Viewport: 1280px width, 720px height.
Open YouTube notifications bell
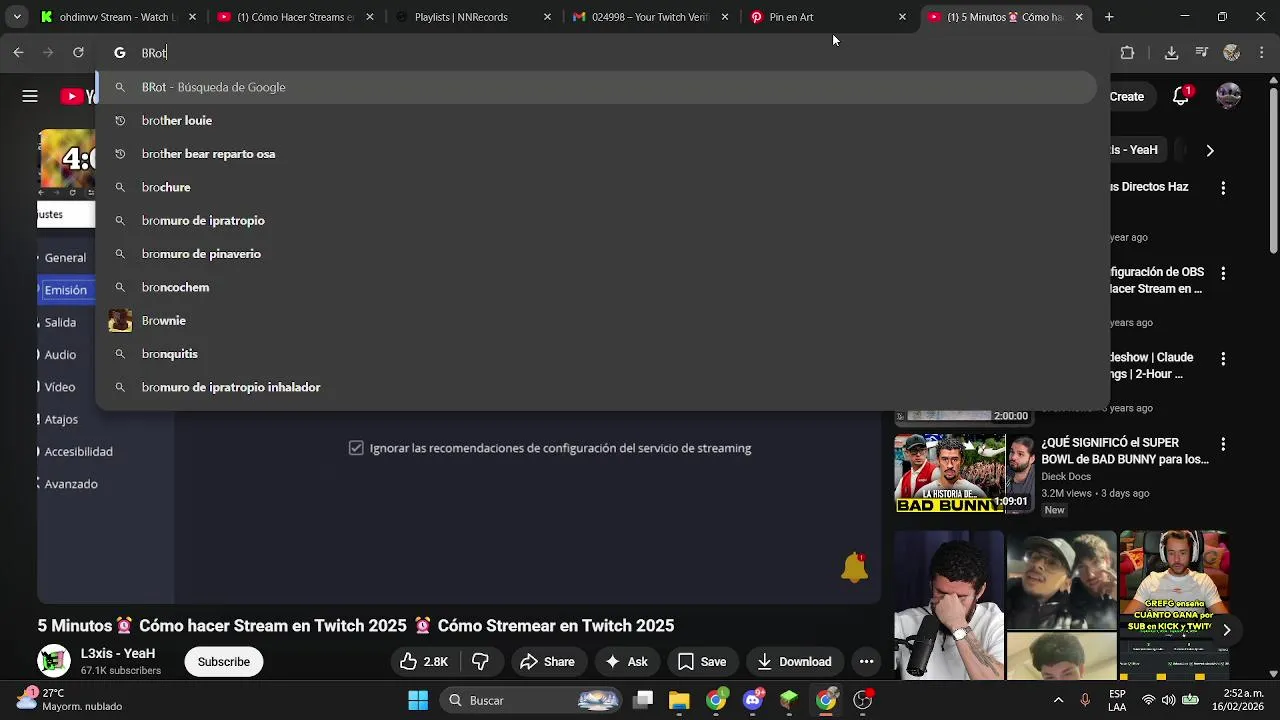pos(1181,96)
